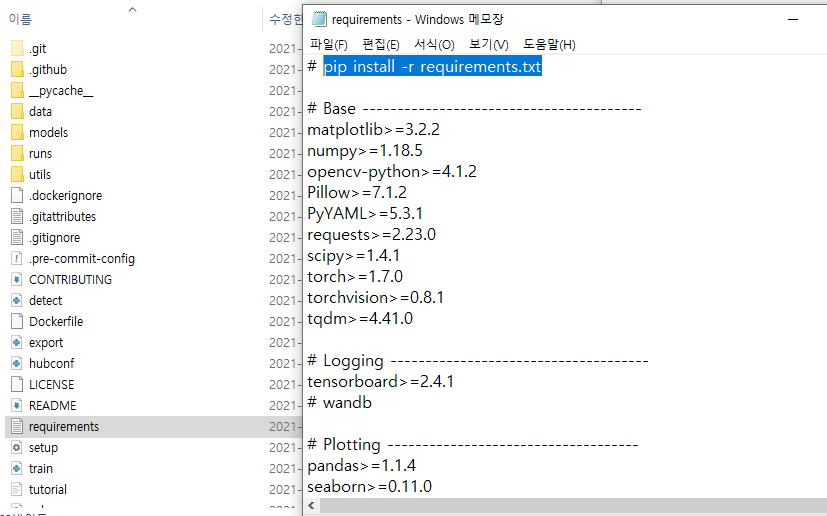
Task: Select the 'models' folder name
Action: (x=49, y=132)
